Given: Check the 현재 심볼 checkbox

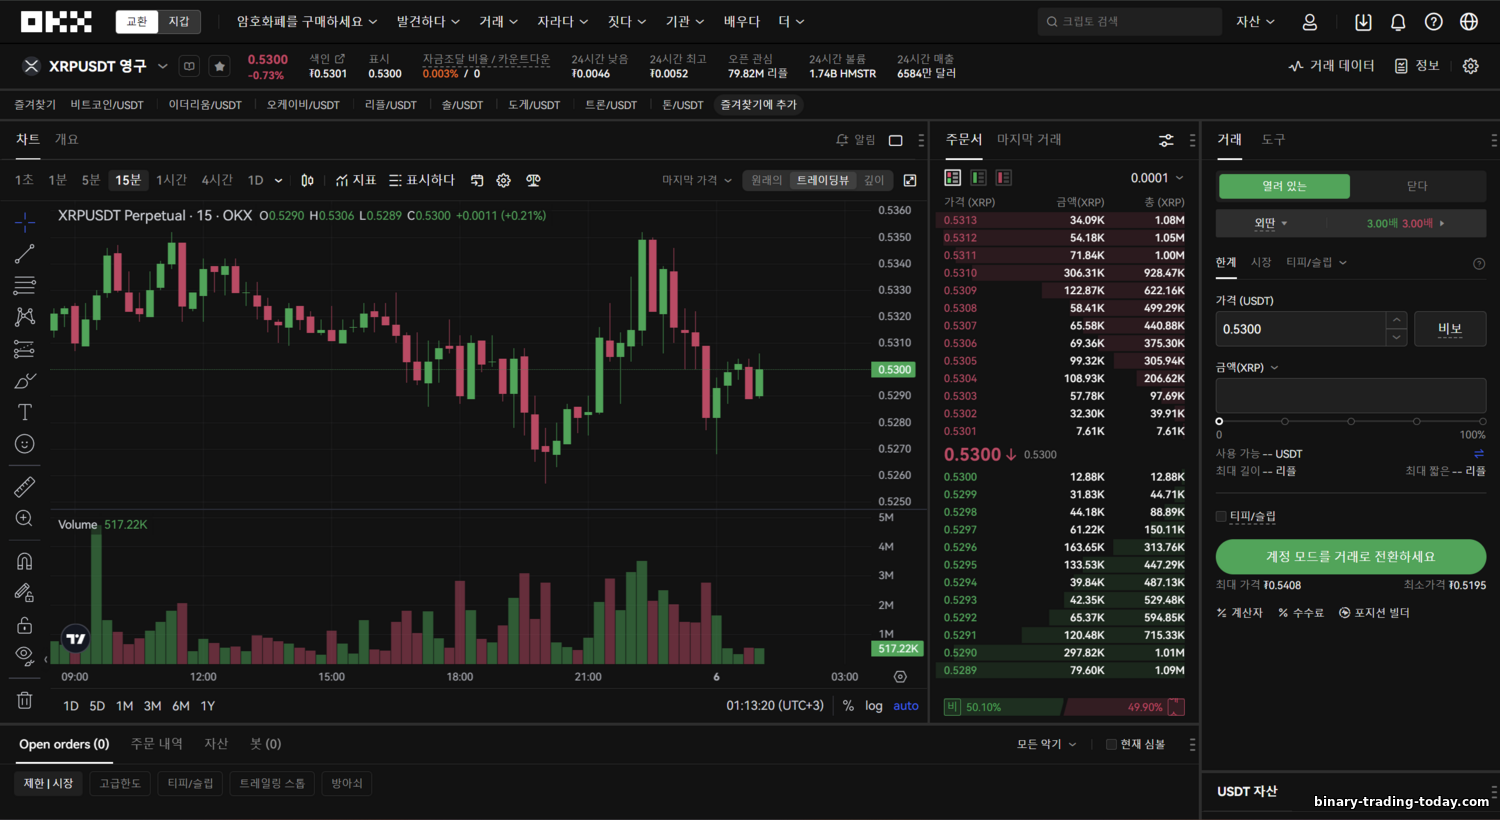Looking at the screenshot, I should tap(1111, 744).
